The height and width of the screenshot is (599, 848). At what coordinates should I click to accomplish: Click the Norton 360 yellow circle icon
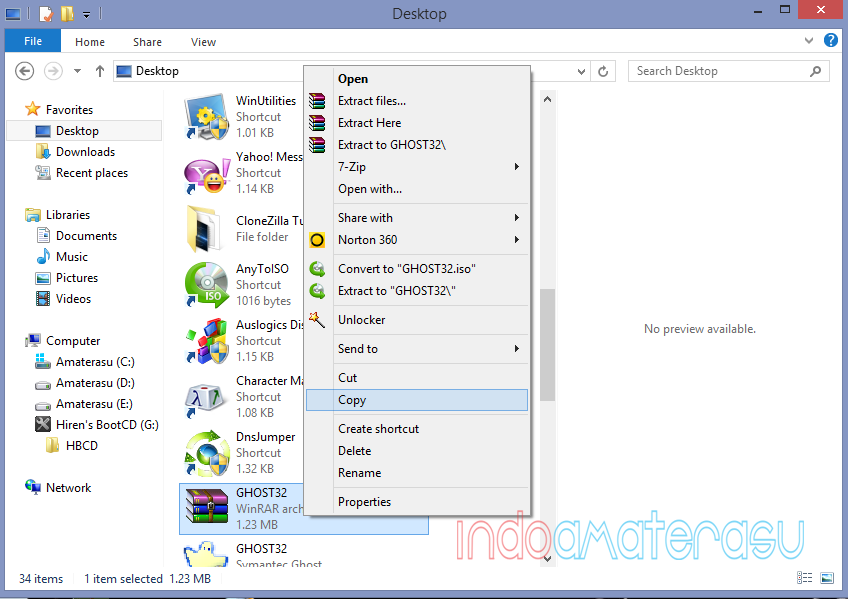[317, 240]
